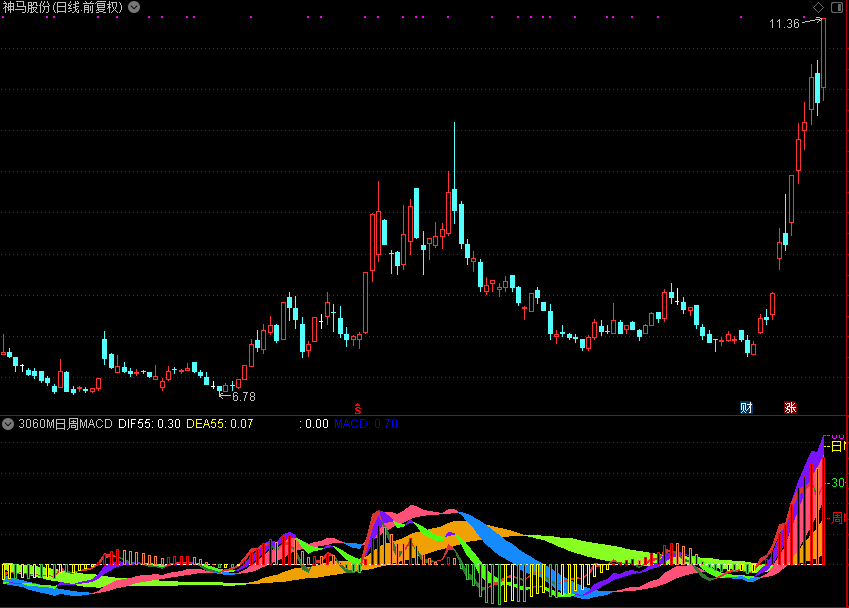Click the yellow DEA55: 0.07 value
849x608 pixels.
pyautogui.click(x=220, y=424)
